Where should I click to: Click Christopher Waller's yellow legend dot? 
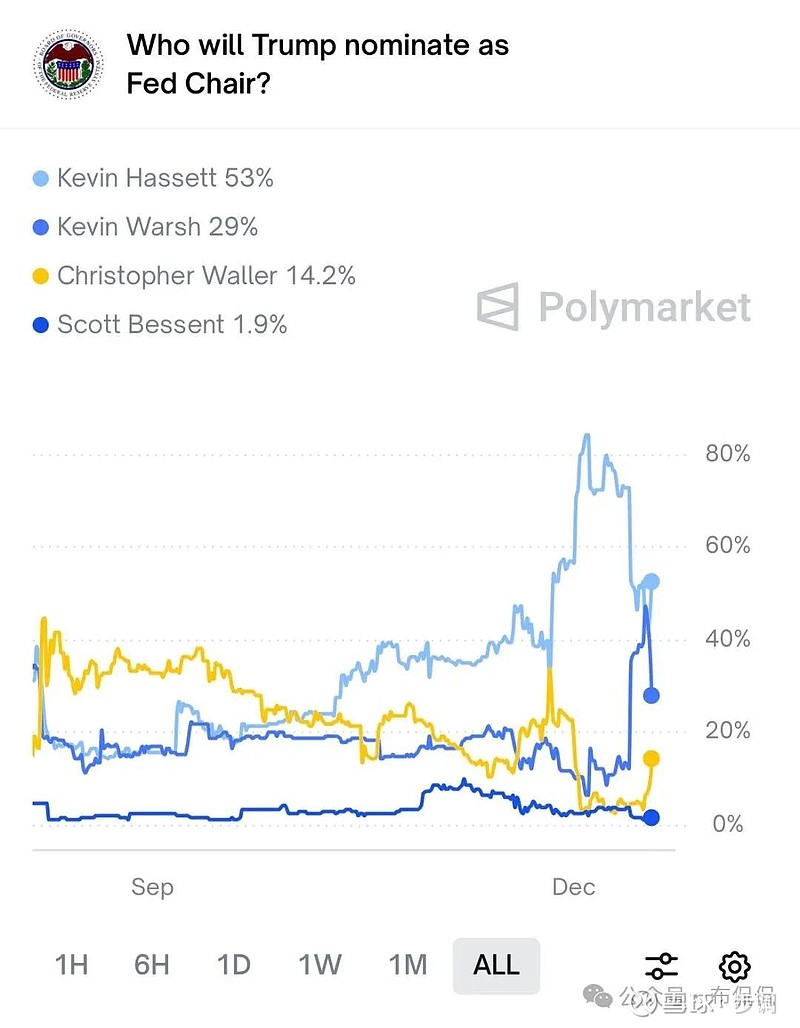click(x=41, y=276)
